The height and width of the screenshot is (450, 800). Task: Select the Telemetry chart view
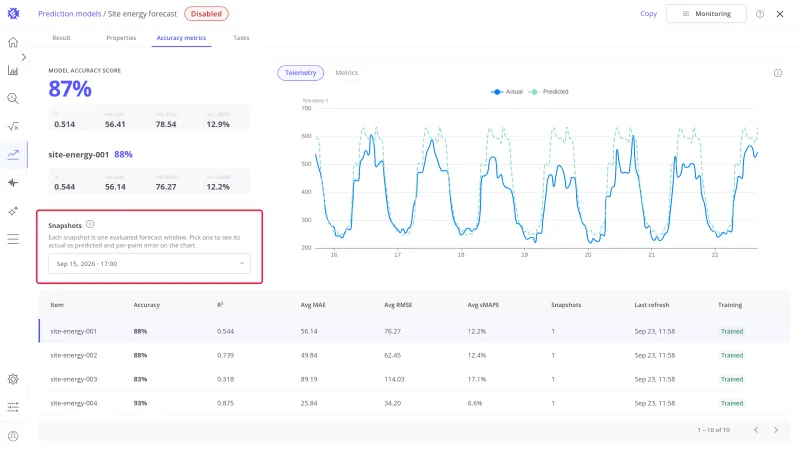click(x=301, y=73)
